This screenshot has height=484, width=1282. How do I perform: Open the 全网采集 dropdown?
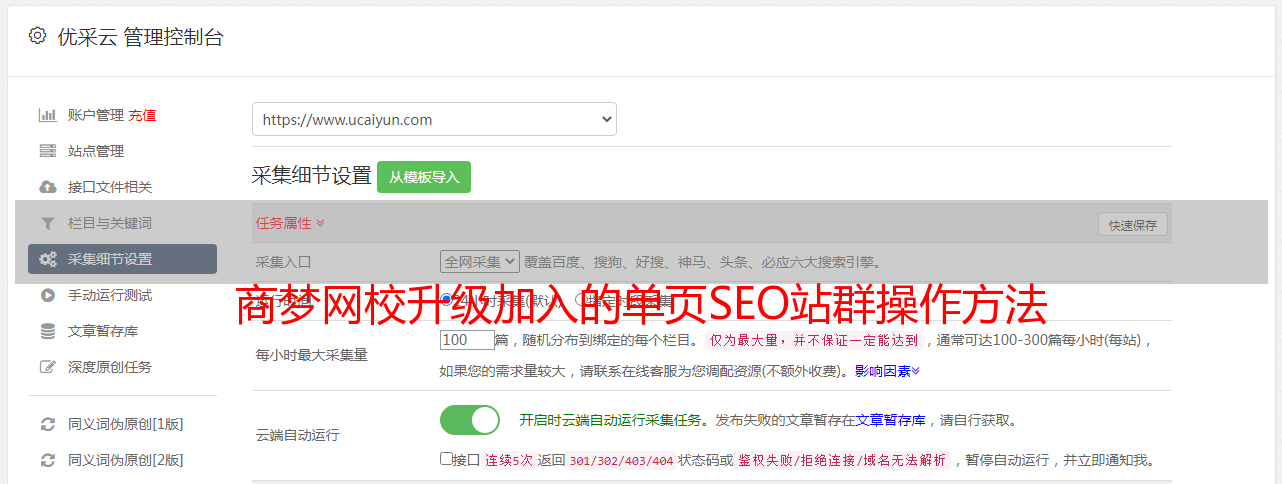click(480, 261)
